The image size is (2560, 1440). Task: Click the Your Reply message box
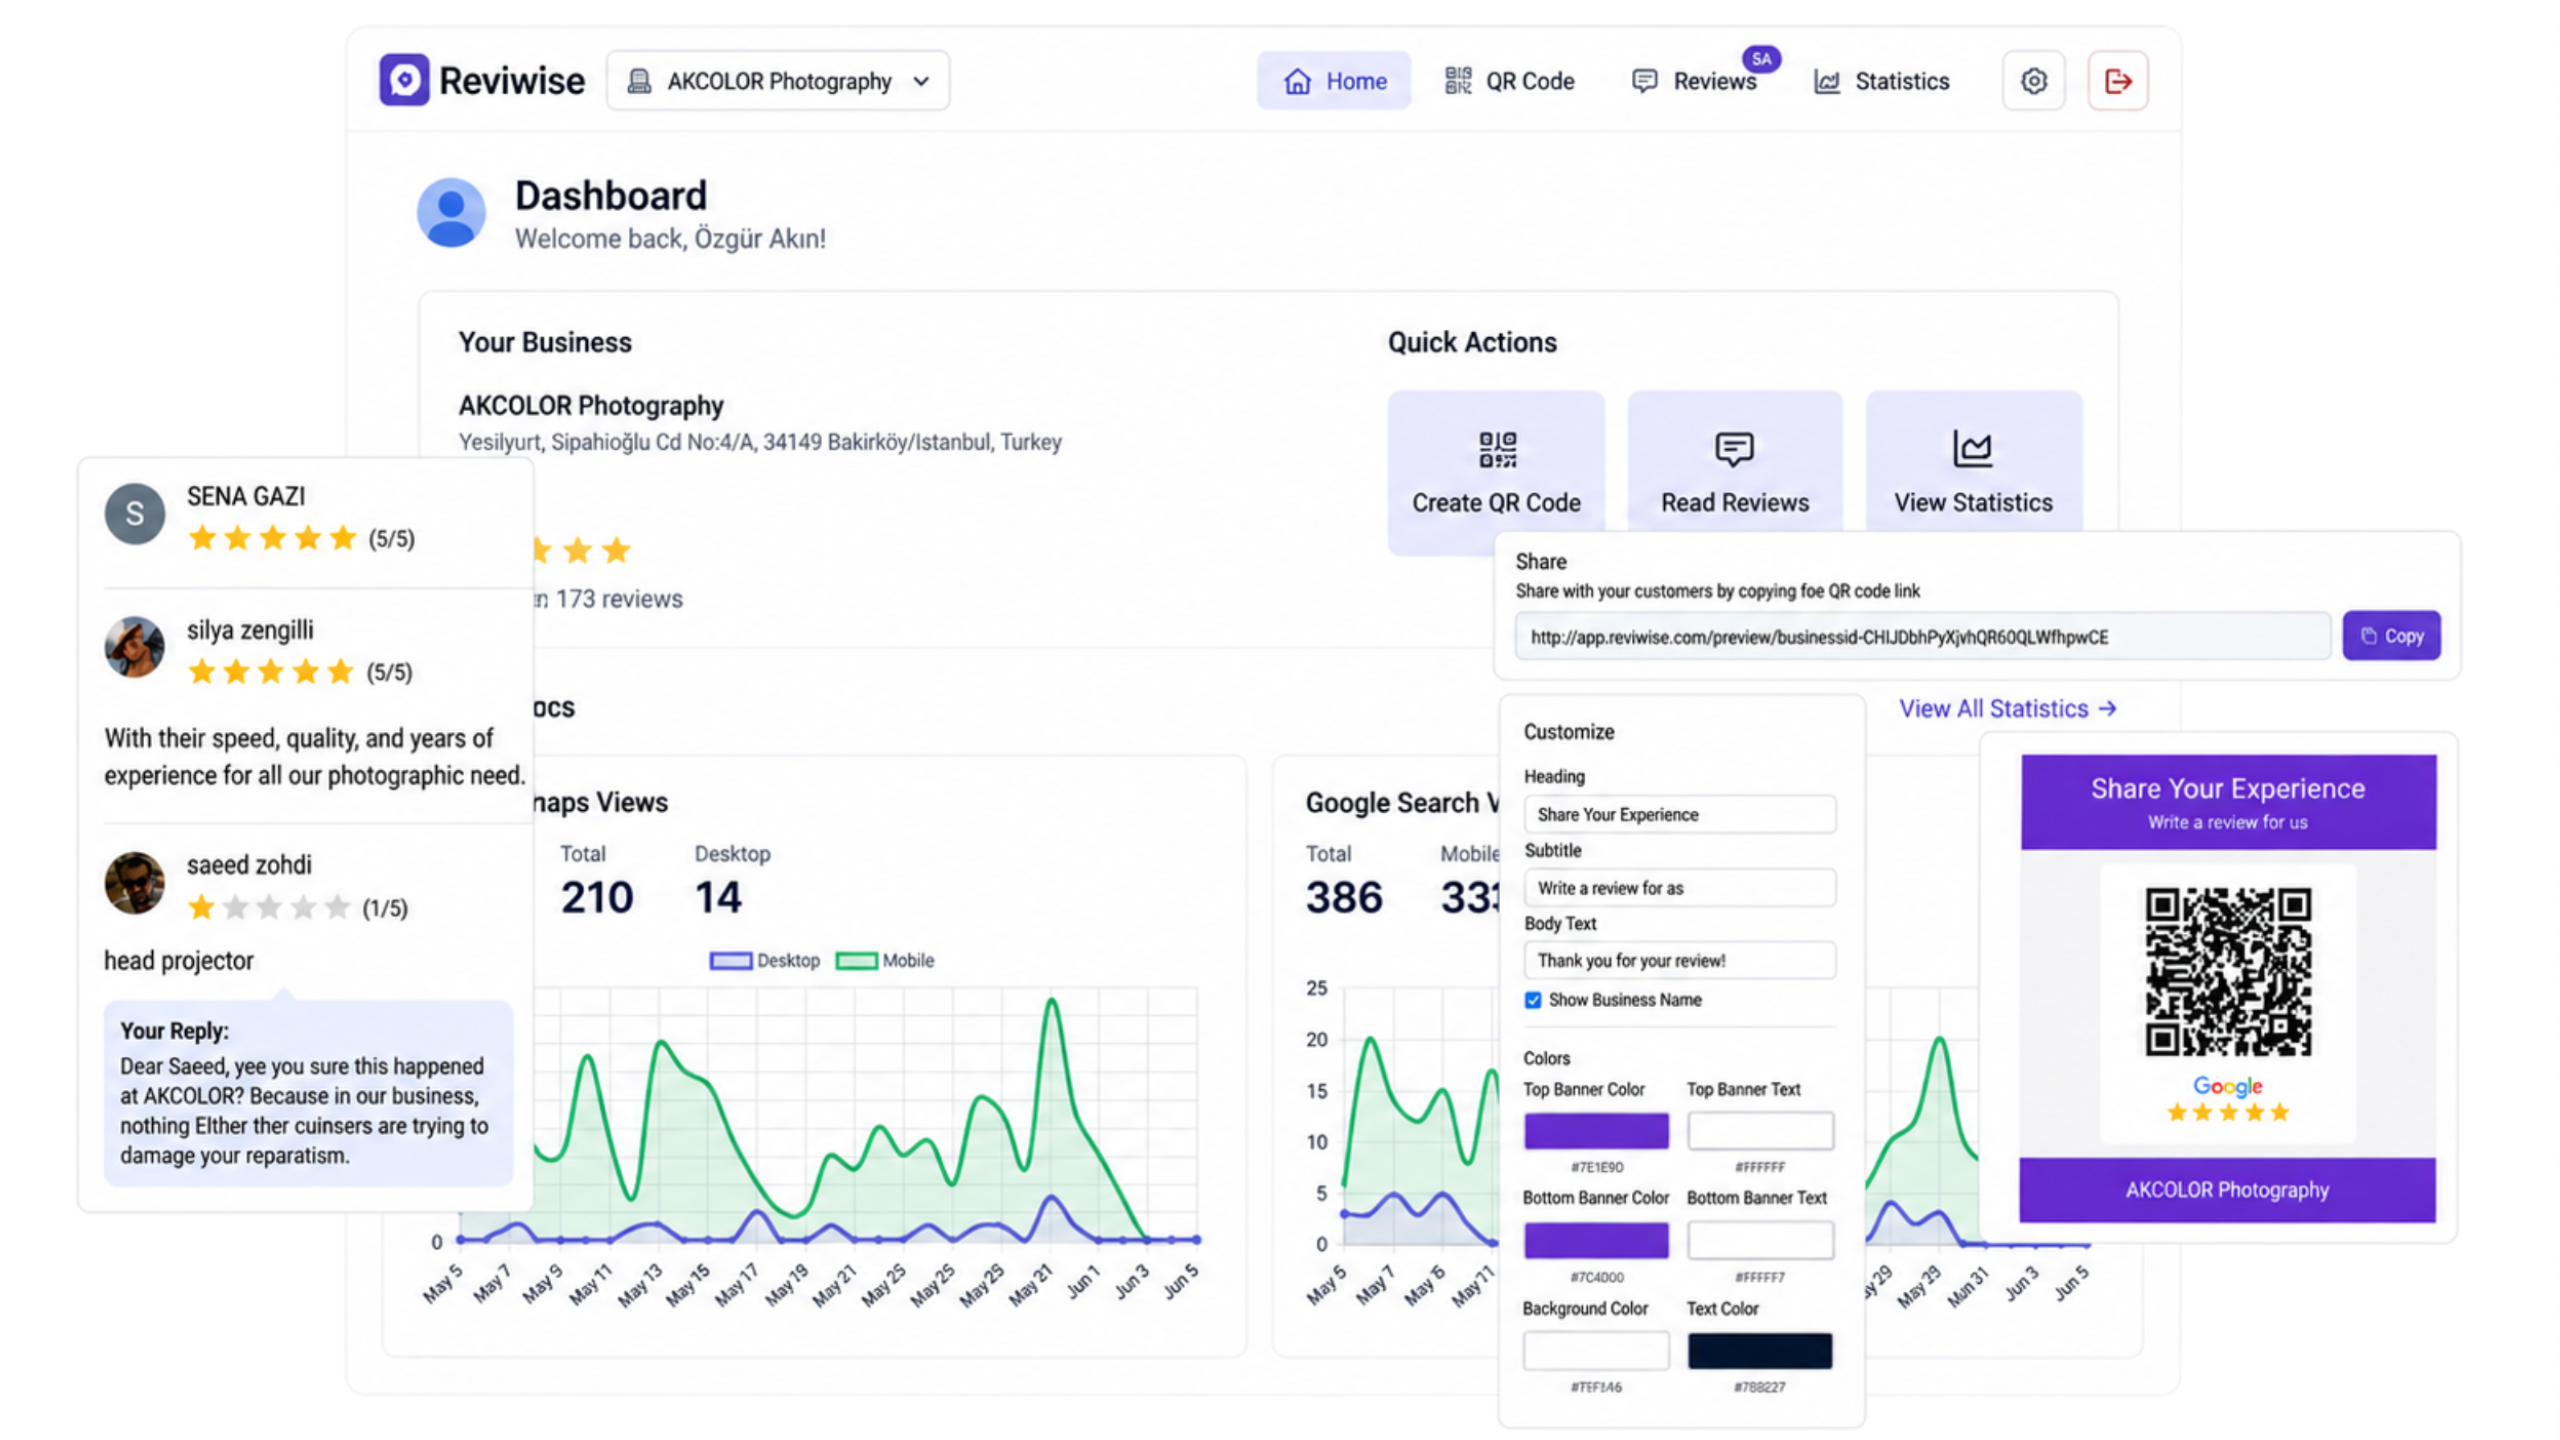pyautogui.click(x=308, y=1093)
